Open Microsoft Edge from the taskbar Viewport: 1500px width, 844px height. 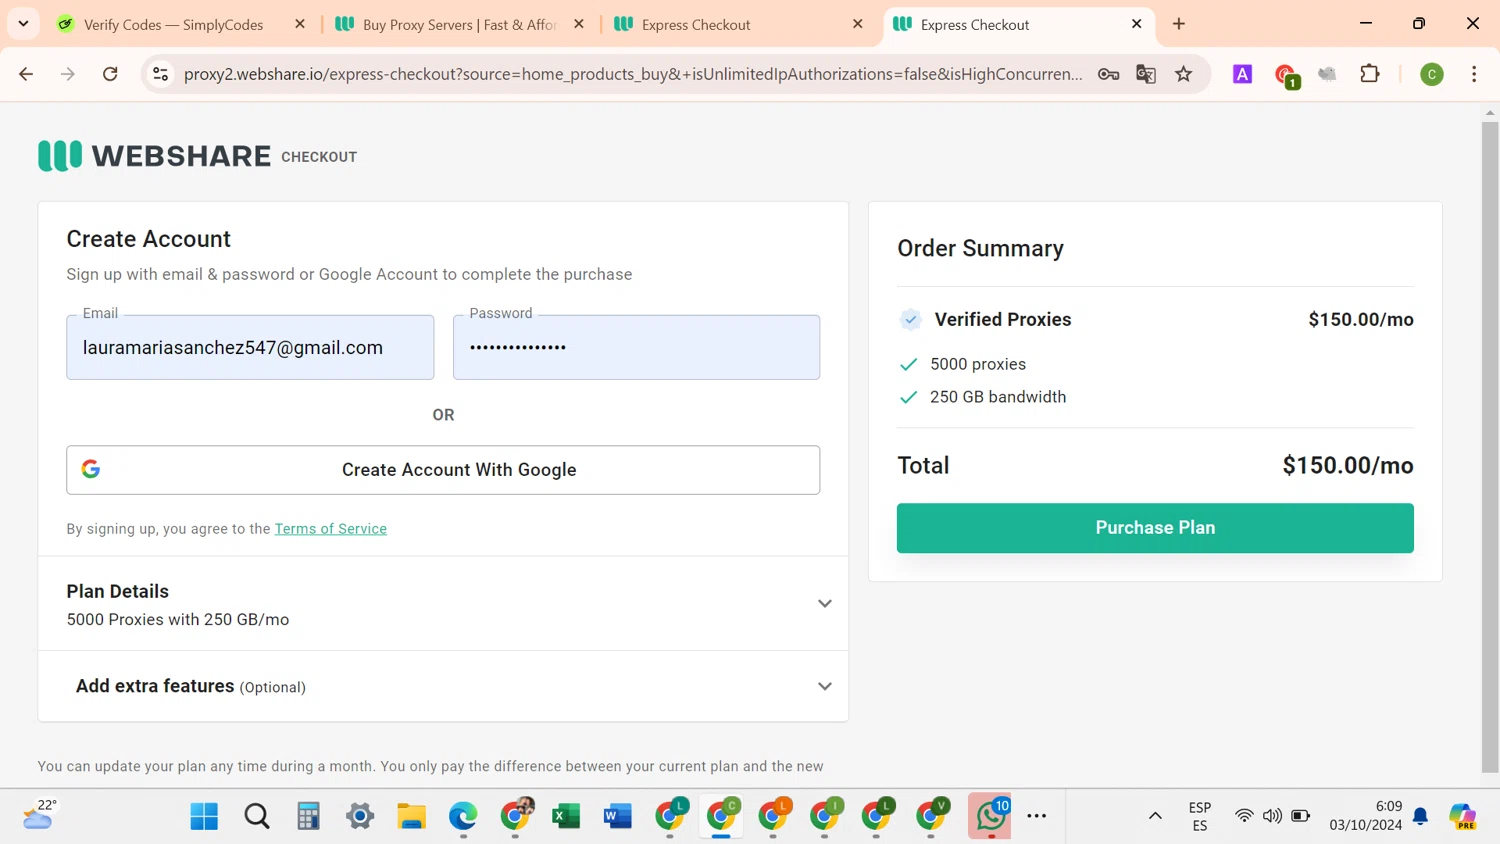463,816
